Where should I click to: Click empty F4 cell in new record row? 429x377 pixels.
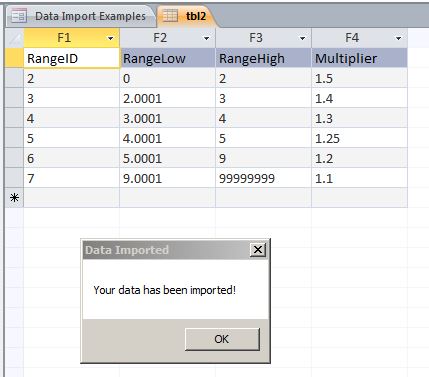tap(359, 198)
